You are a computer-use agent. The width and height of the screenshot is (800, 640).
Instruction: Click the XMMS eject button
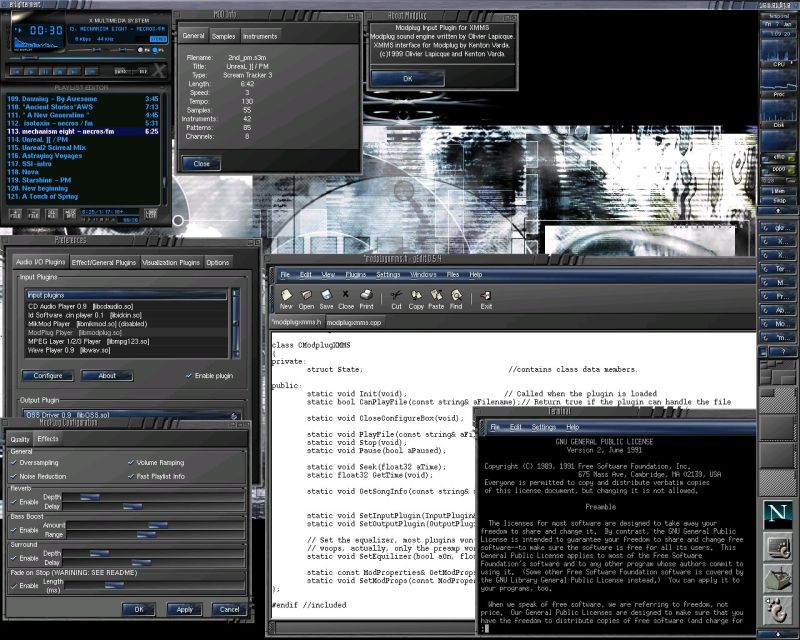[x=92, y=71]
